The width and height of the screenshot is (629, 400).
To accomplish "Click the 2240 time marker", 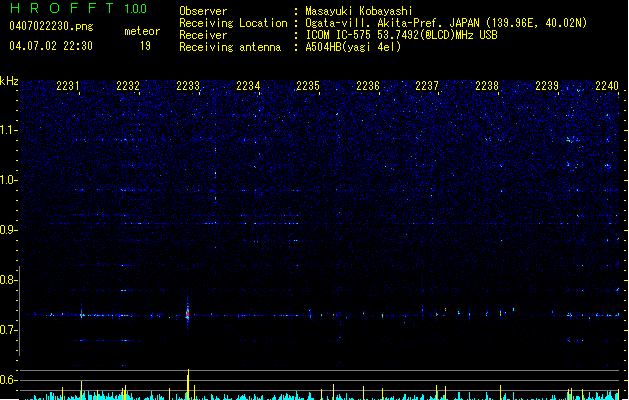I will click(x=607, y=86).
